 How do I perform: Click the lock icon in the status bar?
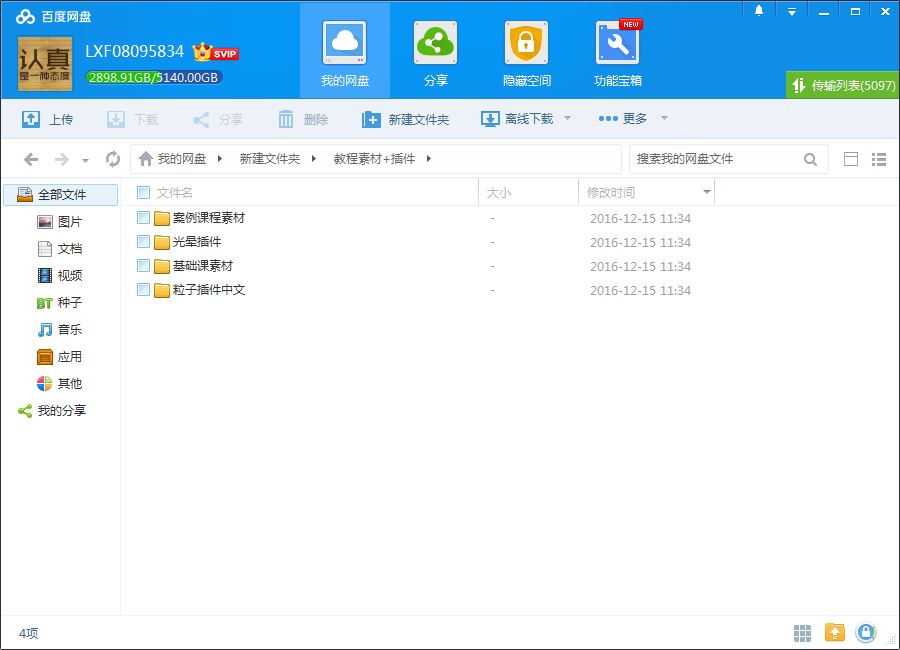tap(866, 633)
